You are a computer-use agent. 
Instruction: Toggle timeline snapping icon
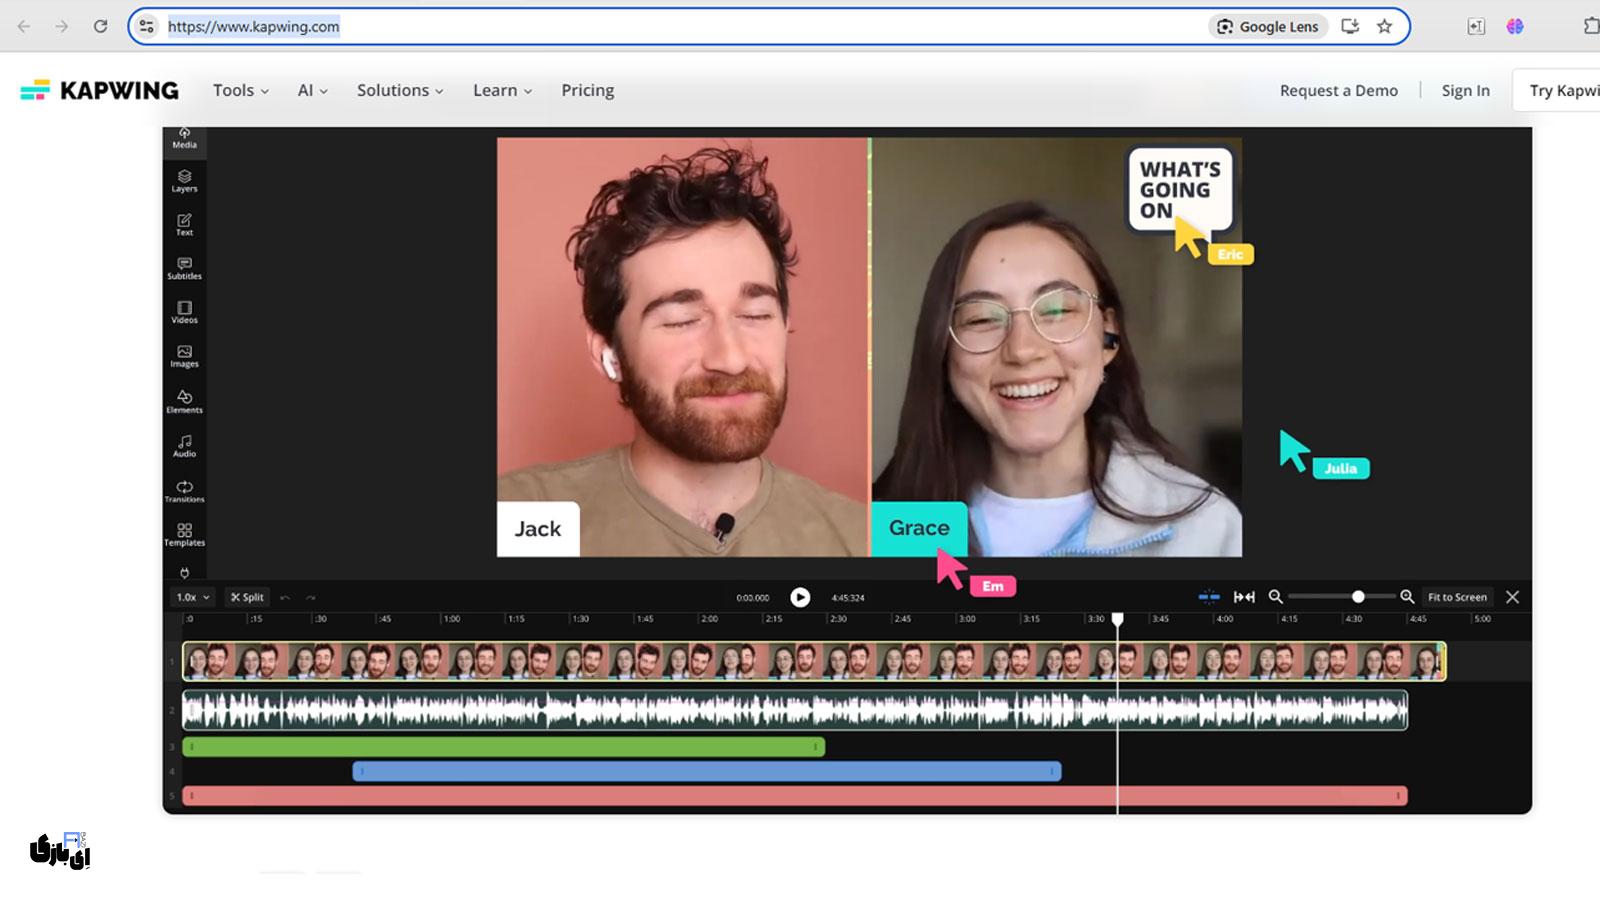tap(1208, 597)
